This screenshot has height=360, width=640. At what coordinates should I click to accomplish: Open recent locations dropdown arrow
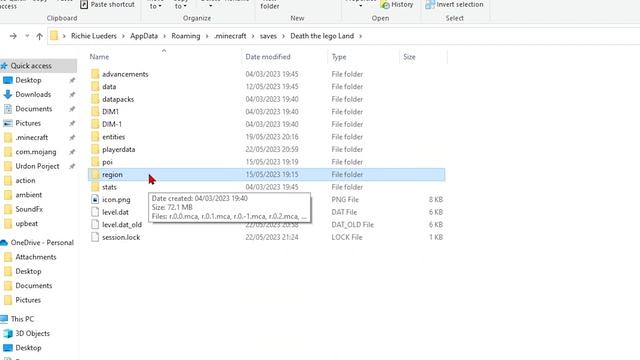coord(27,36)
